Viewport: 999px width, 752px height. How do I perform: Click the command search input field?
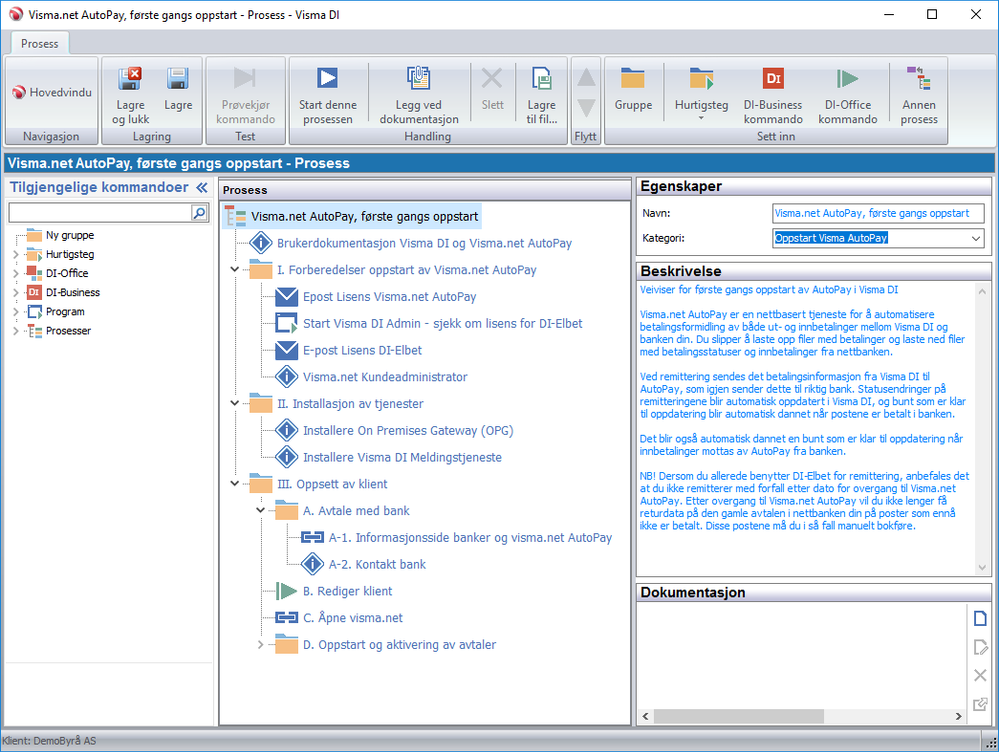[x=100, y=212]
